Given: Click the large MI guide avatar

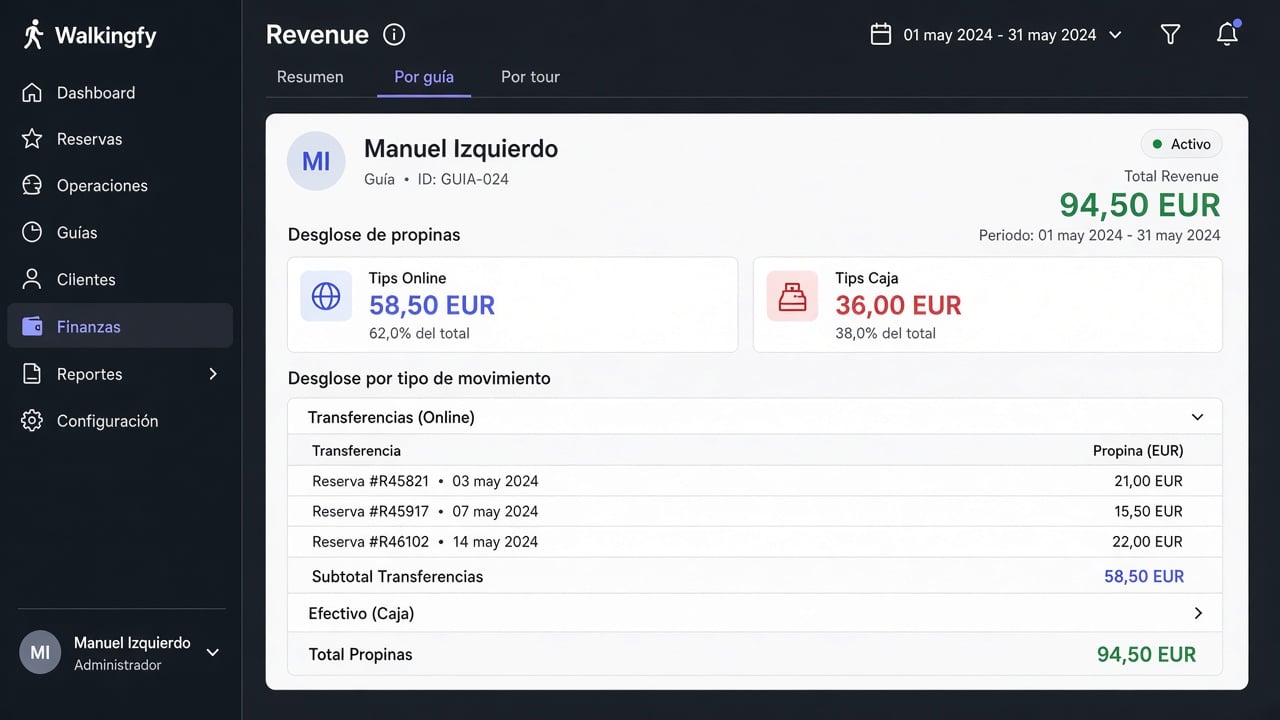Looking at the screenshot, I should [x=316, y=161].
